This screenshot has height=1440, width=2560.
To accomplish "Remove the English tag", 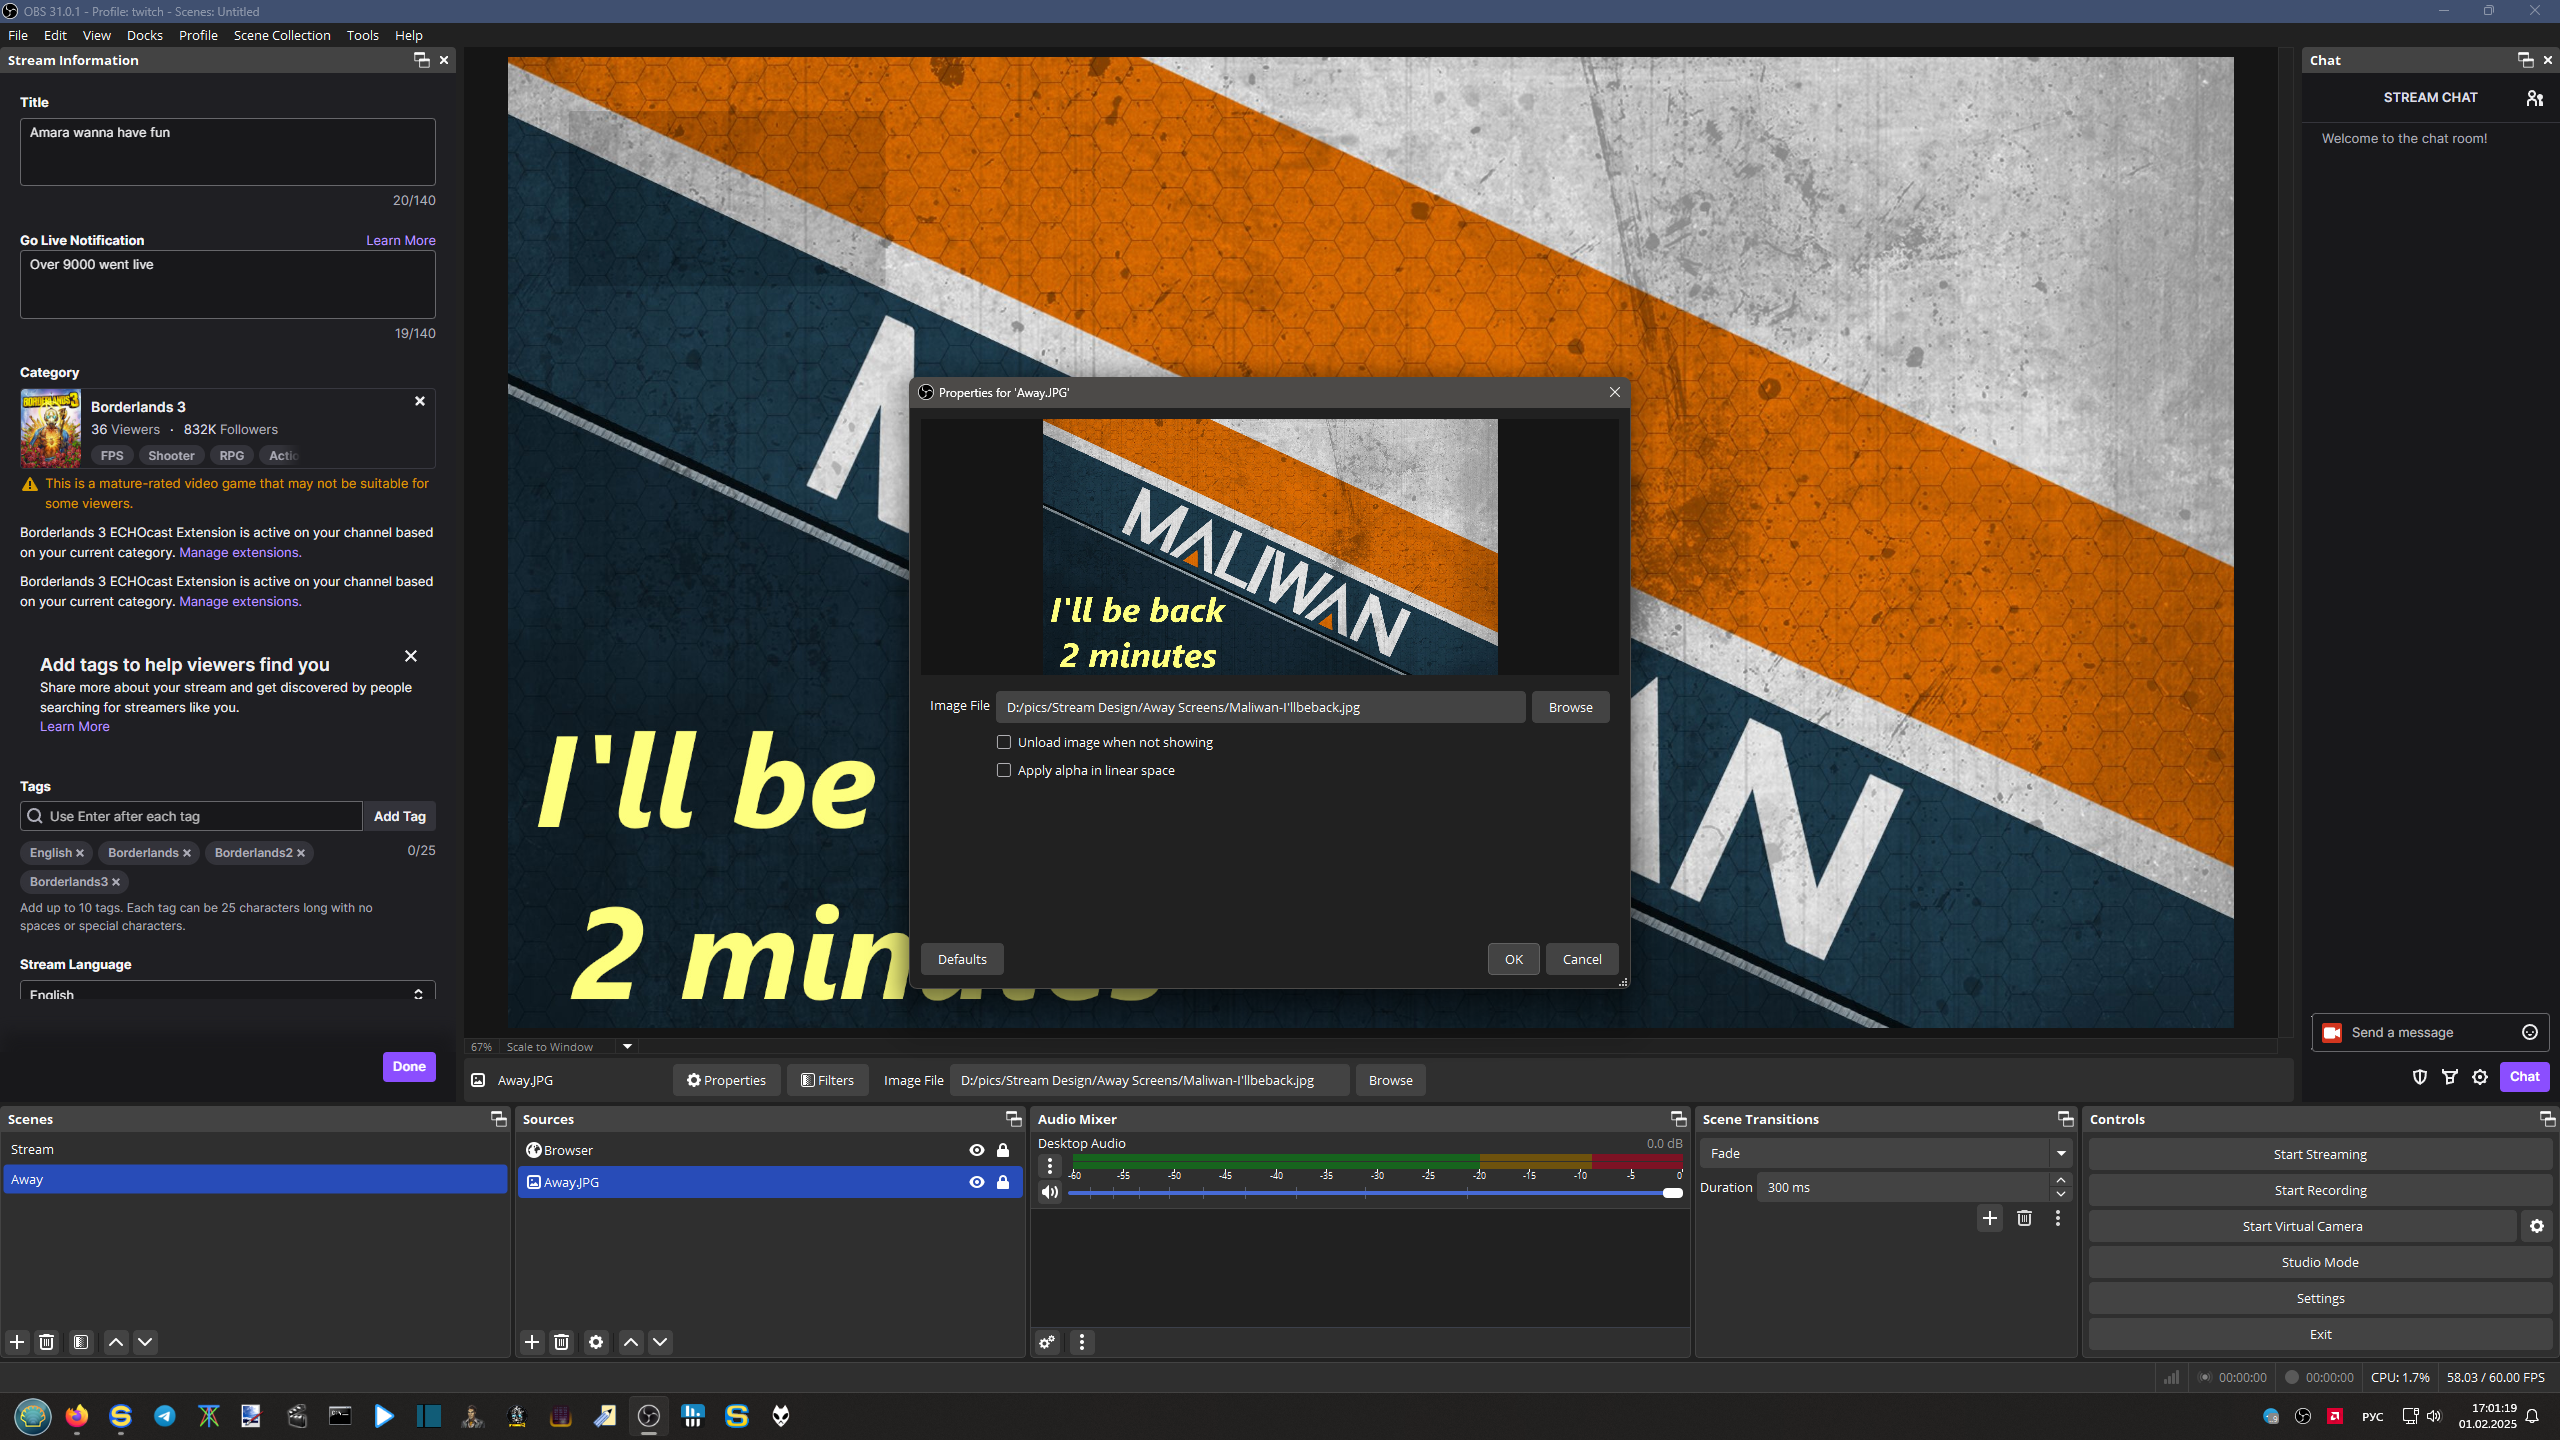I will click(80, 853).
